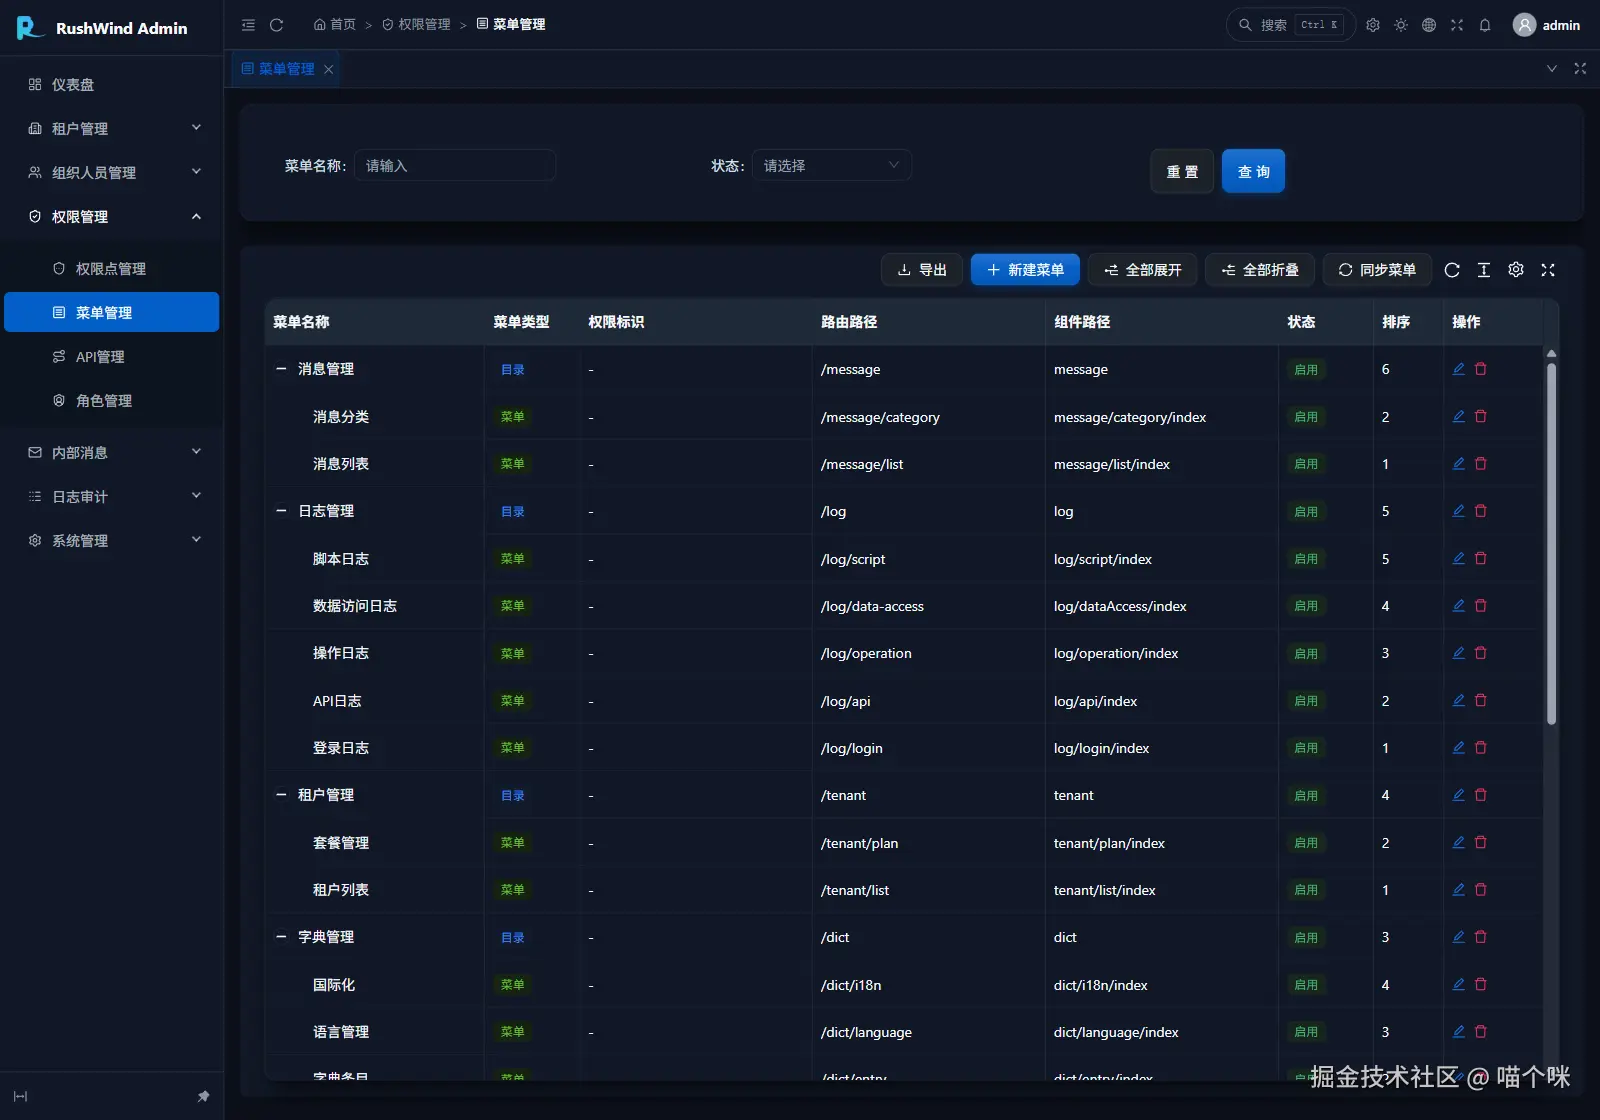The image size is (1600, 1120).
Task: Click the 查询 button
Action: 1253,171
